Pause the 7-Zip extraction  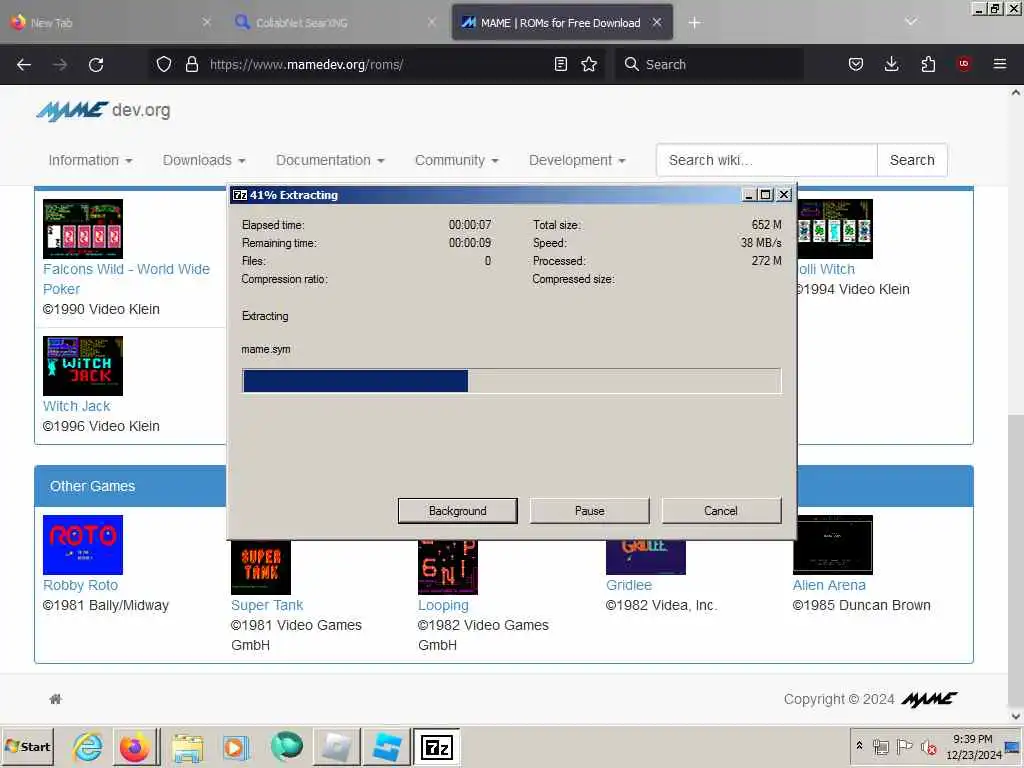pyautogui.click(x=590, y=511)
